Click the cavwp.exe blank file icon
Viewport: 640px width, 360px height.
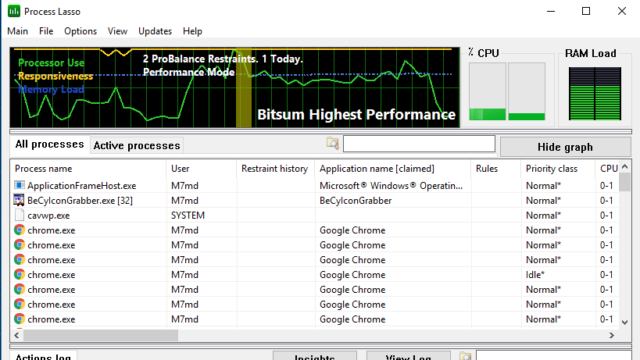pyautogui.click(x=19, y=215)
